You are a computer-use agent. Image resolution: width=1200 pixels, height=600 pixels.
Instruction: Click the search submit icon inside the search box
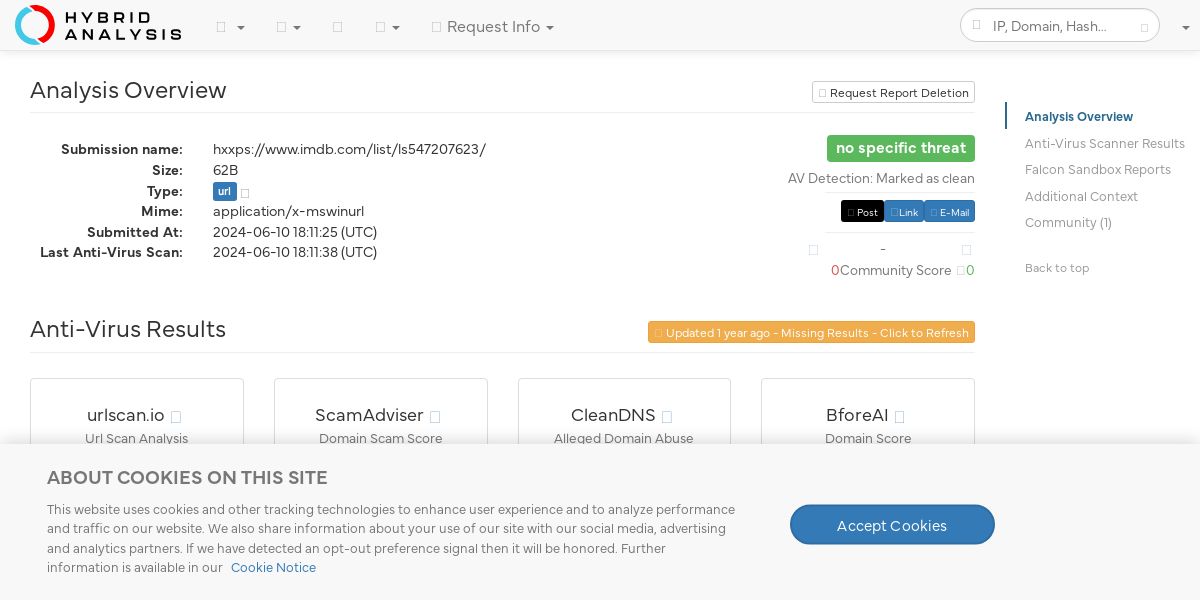1144,27
